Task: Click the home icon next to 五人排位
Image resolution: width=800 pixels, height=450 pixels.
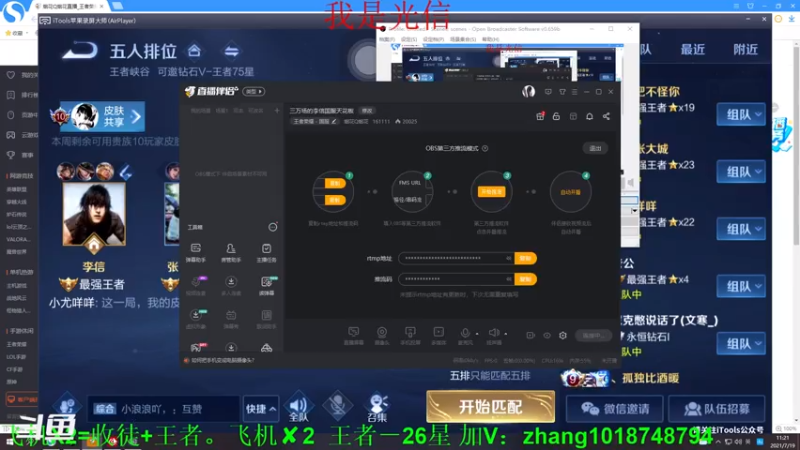Action: pos(194,51)
